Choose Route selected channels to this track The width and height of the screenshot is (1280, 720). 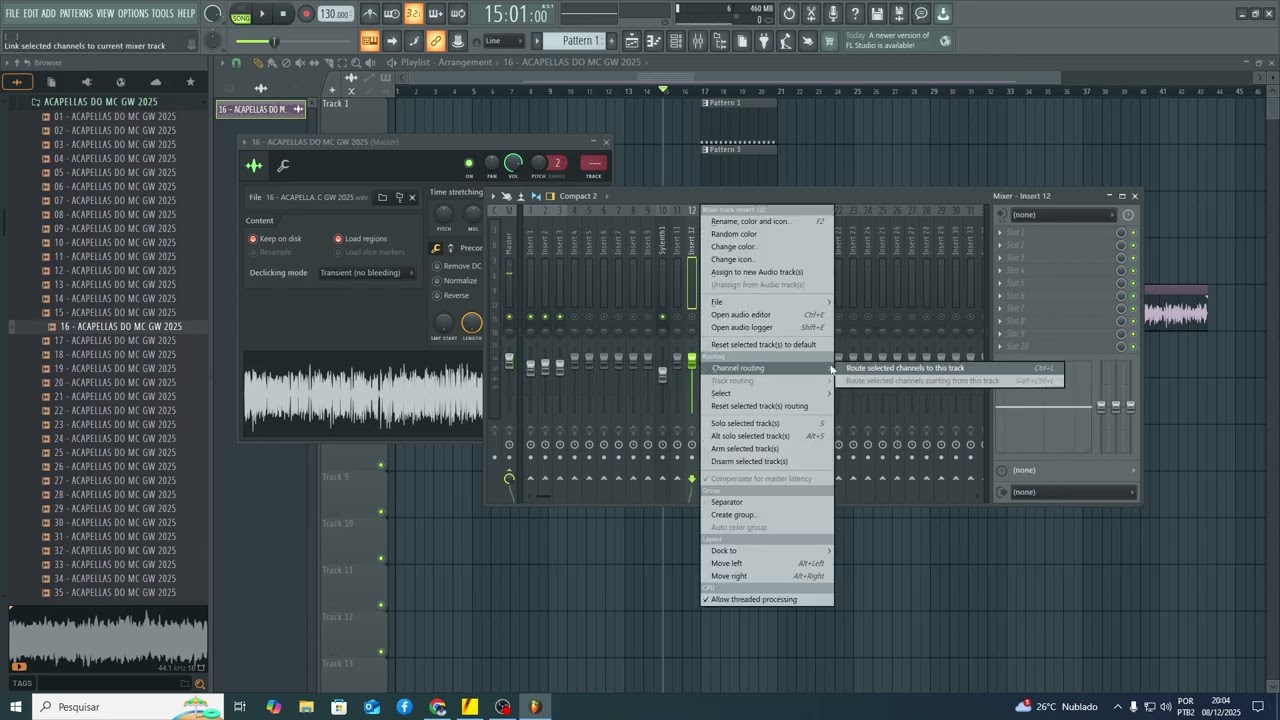[949, 368]
